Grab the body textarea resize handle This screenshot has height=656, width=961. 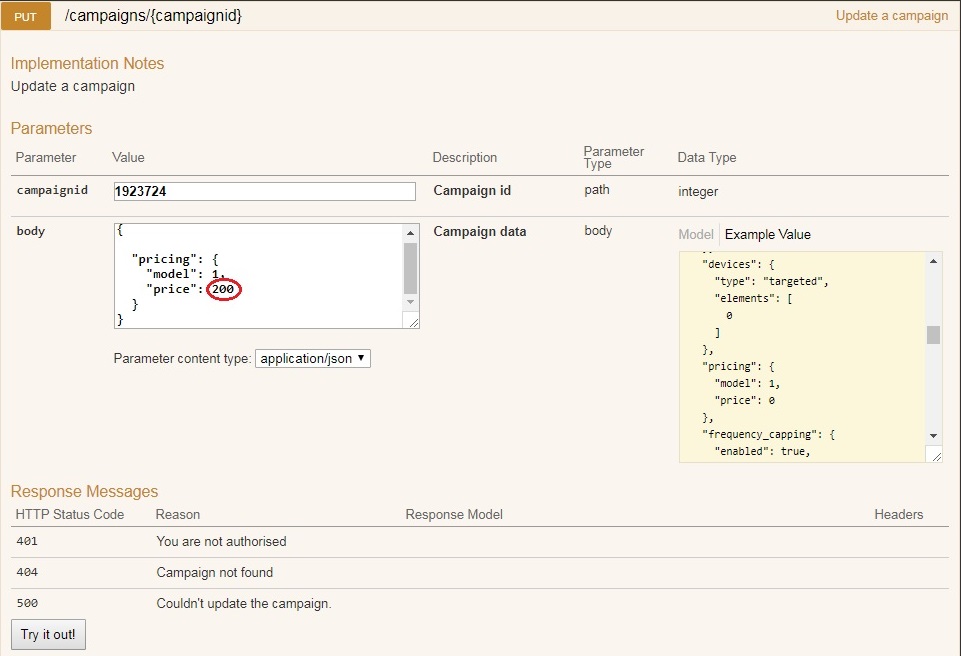pos(412,321)
